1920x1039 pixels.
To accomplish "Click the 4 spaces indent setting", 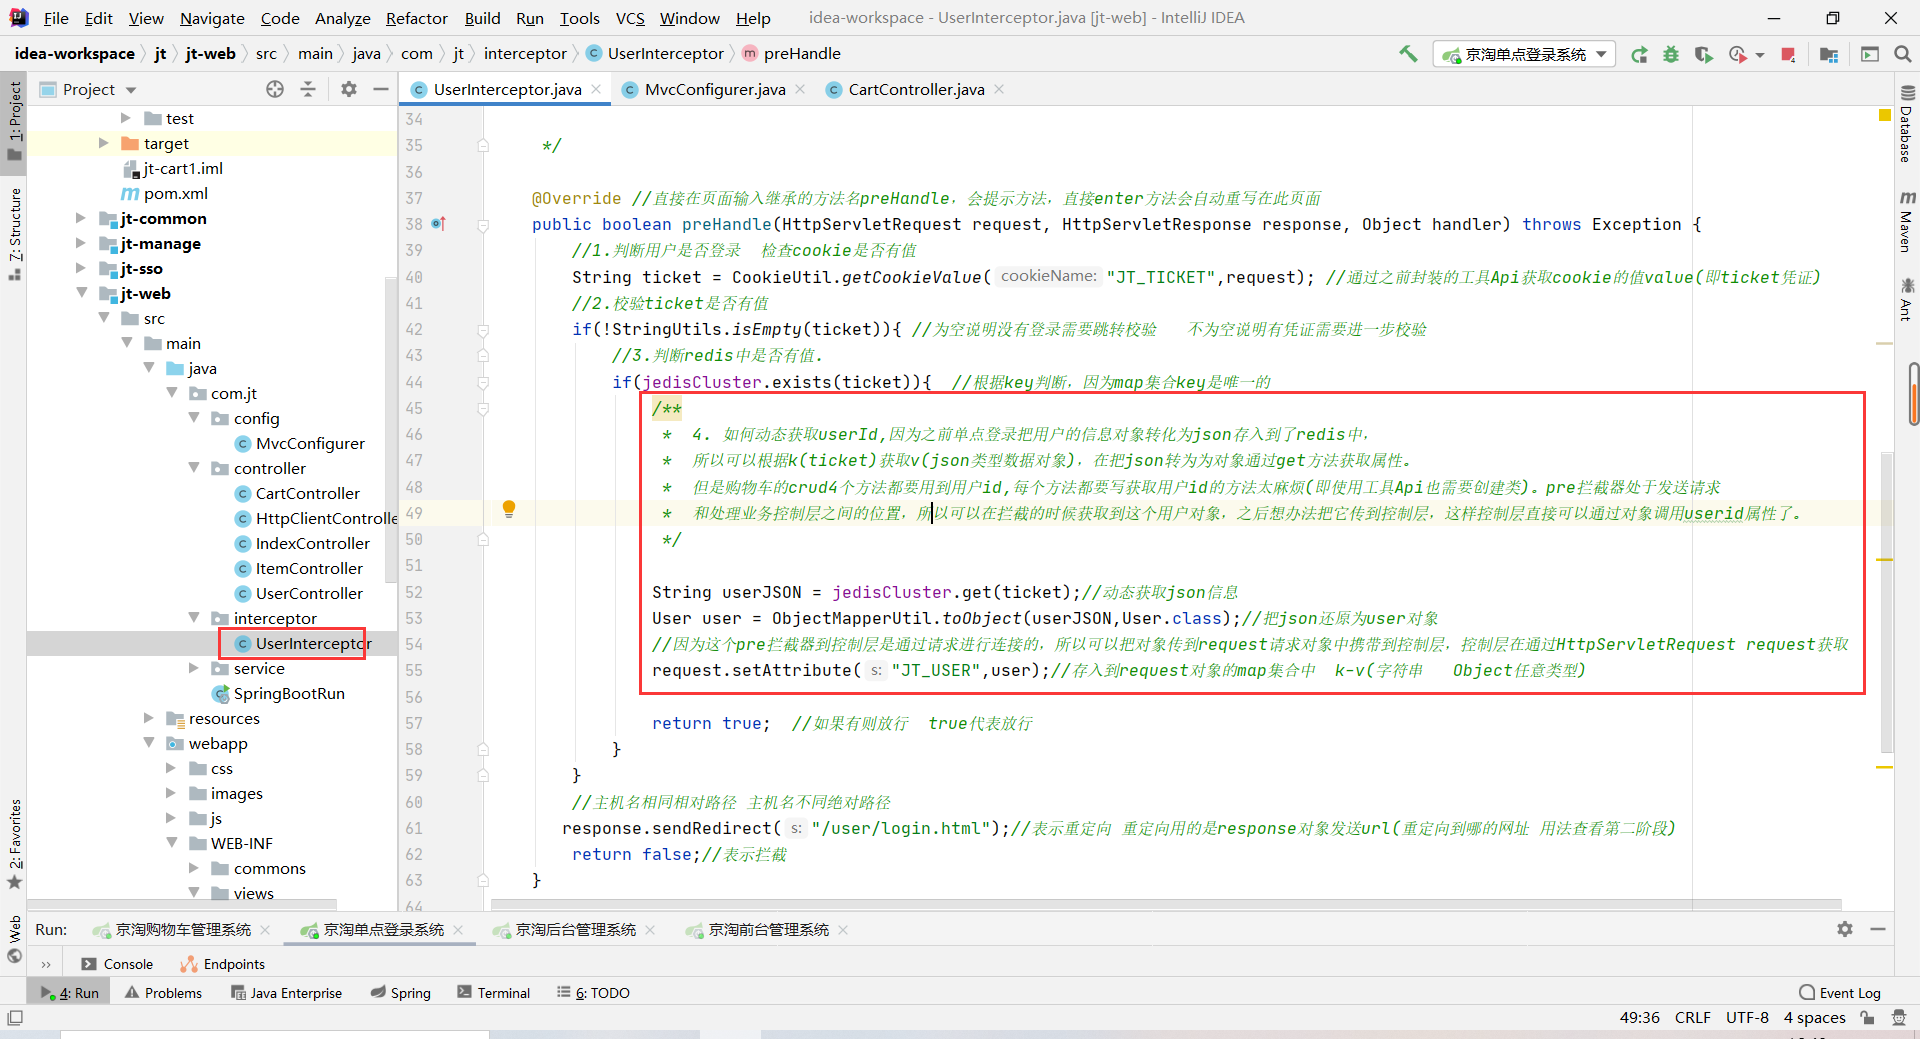I will click(1814, 1018).
